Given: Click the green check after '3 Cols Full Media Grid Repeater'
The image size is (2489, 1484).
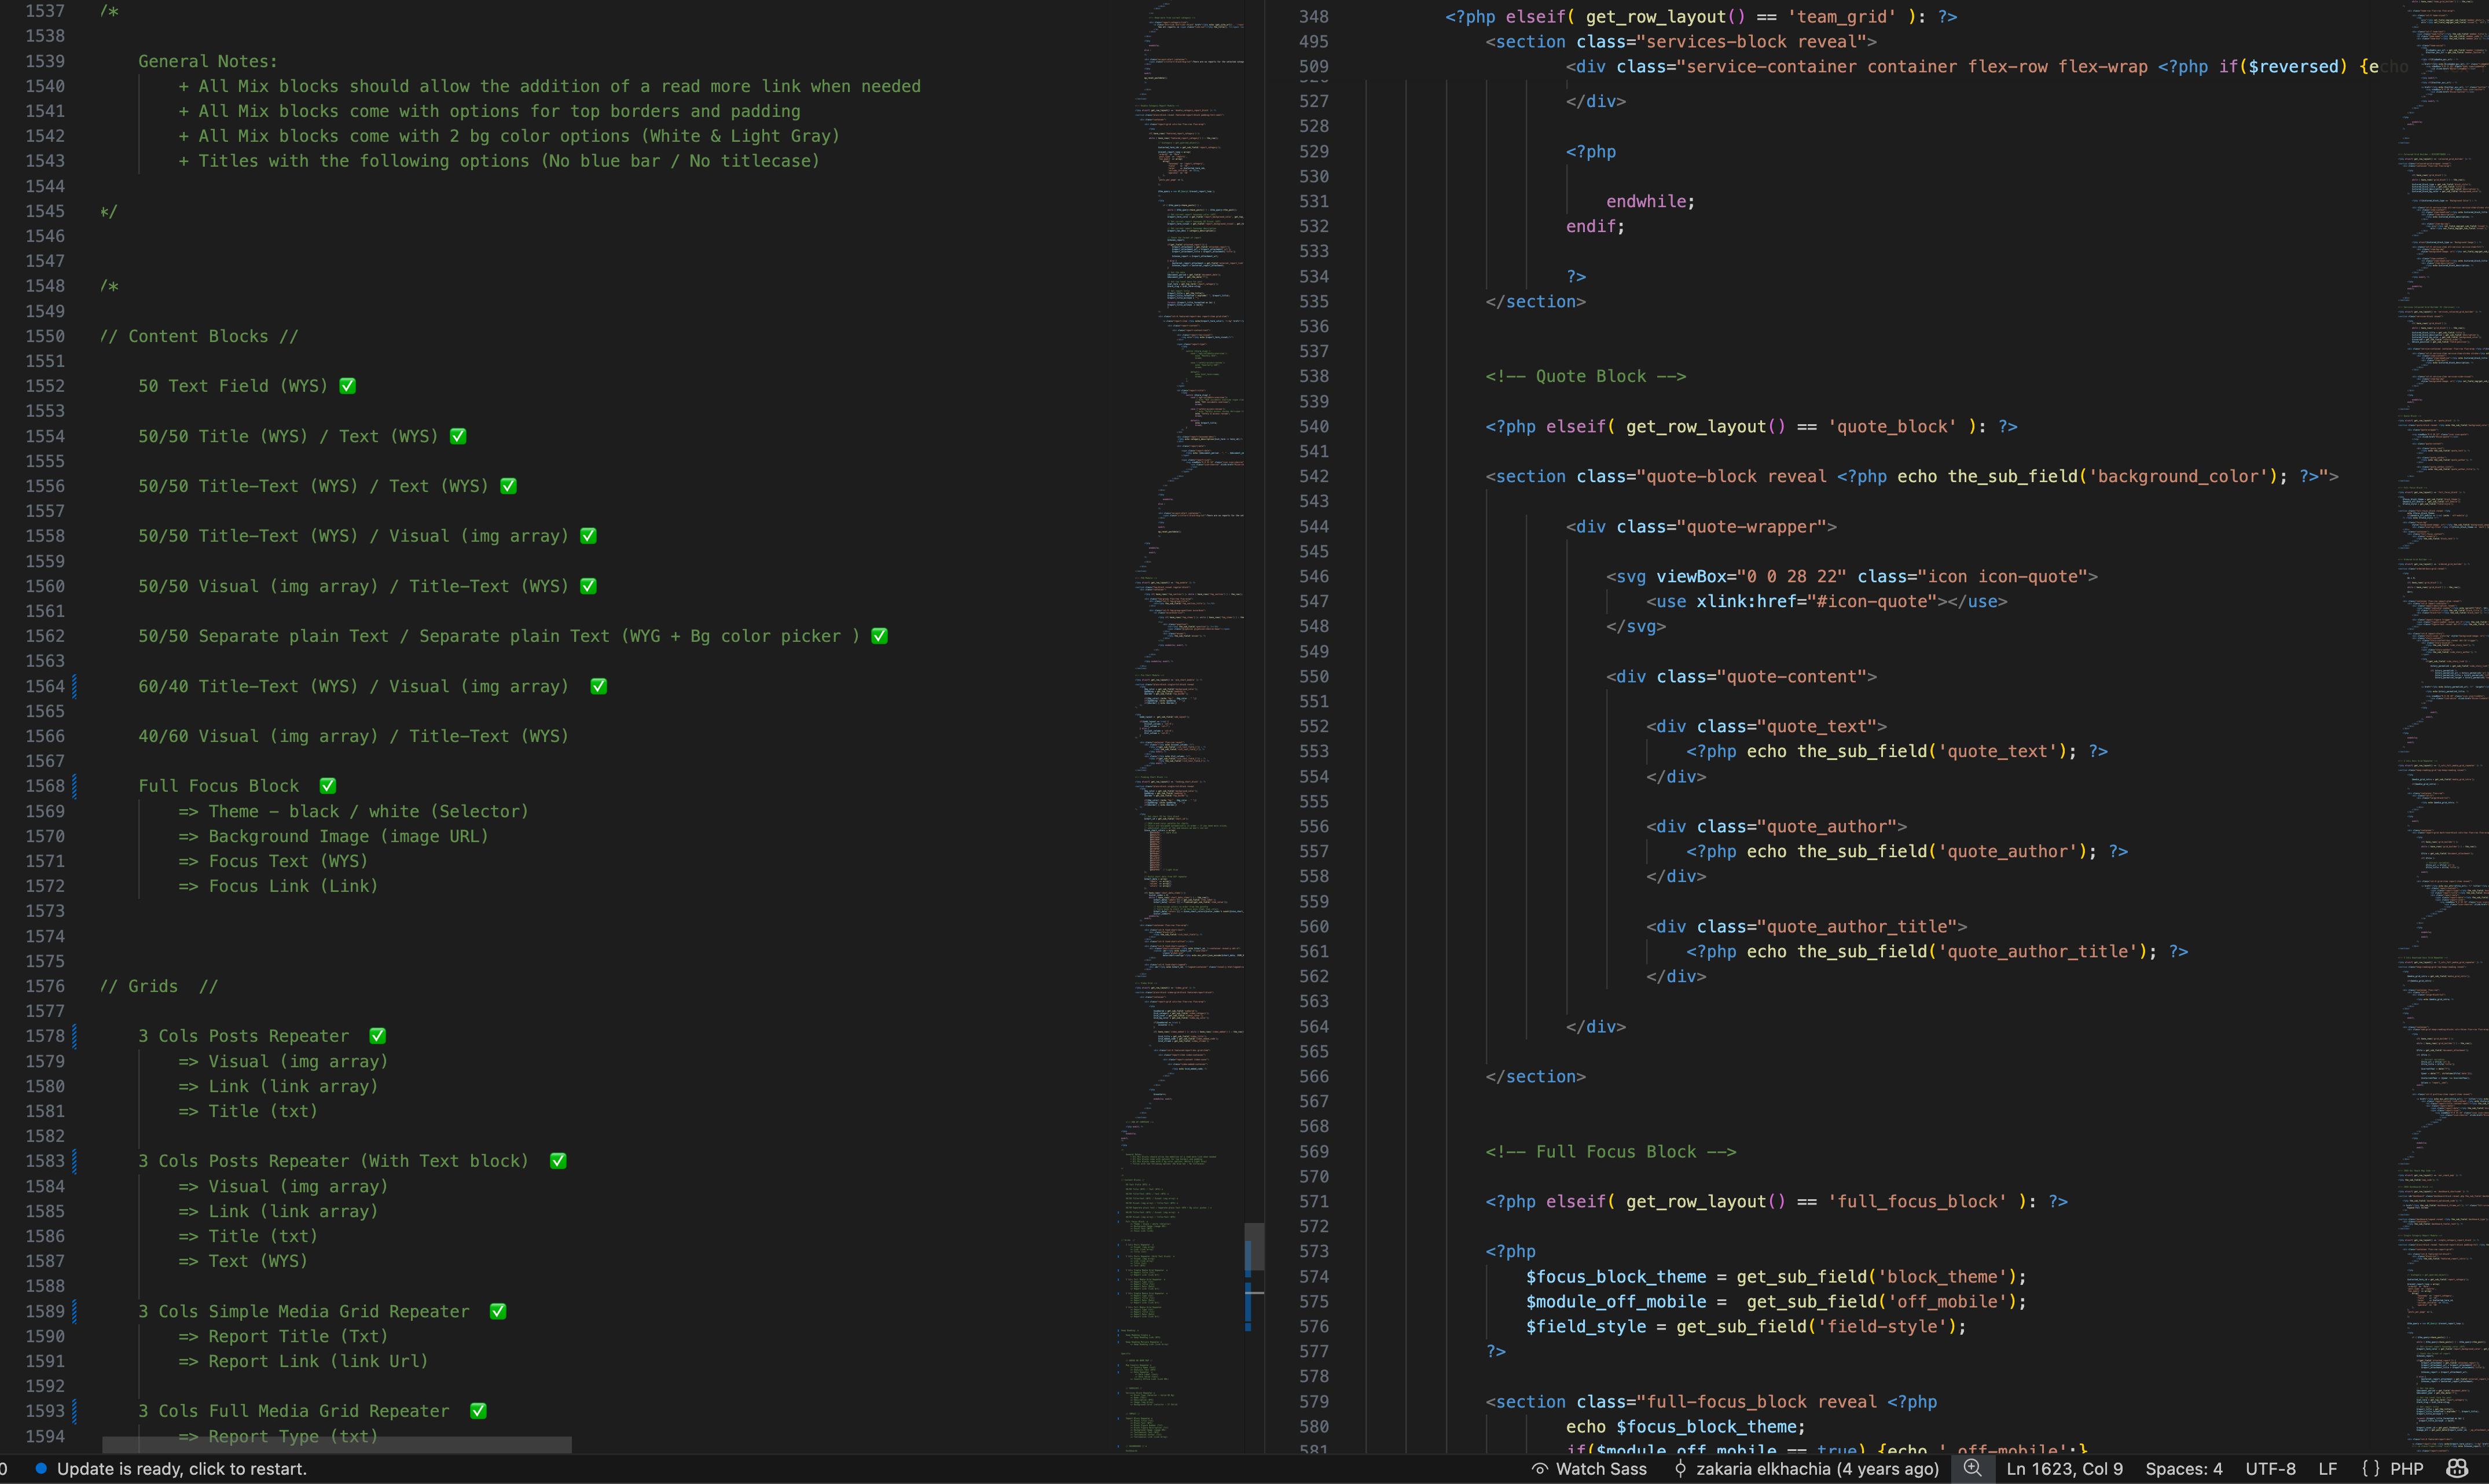Looking at the screenshot, I should (478, 1411).
